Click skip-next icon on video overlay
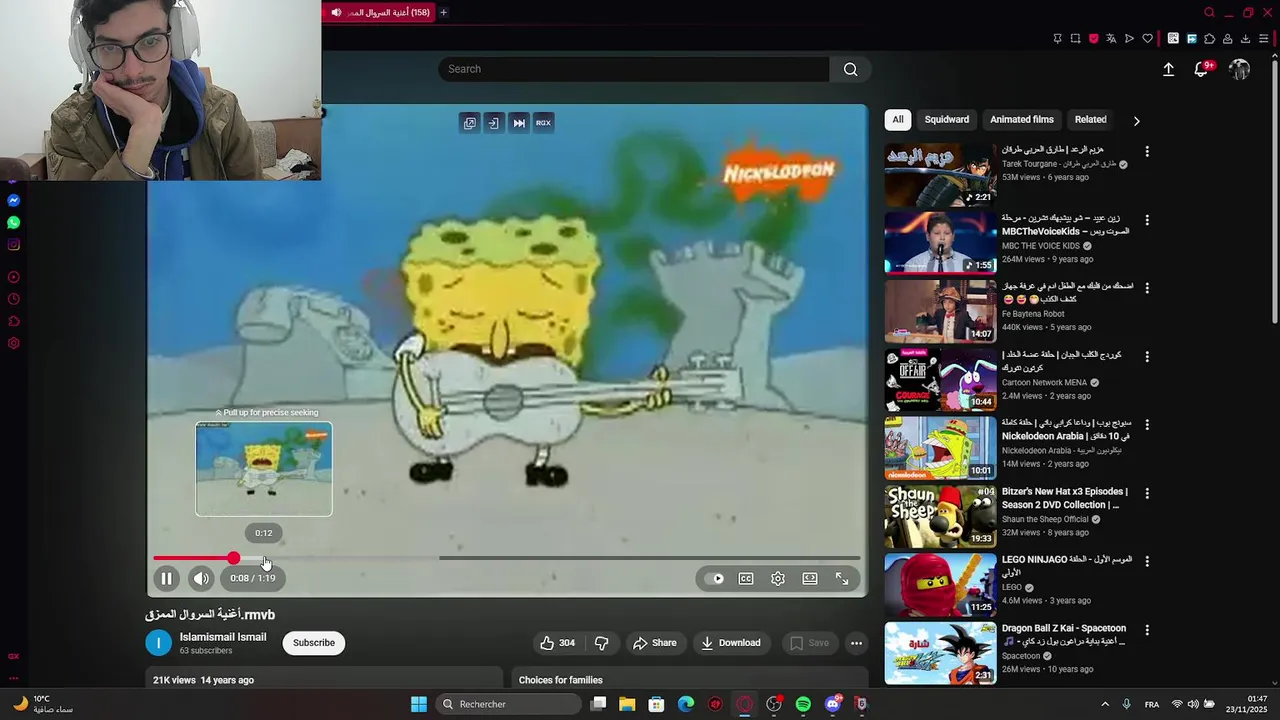 tap(519, 123)
